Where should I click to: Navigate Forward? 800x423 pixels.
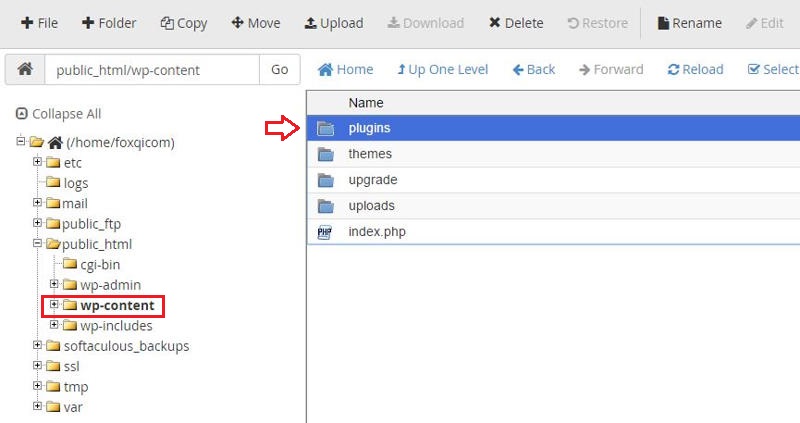(x=611, y=69)
